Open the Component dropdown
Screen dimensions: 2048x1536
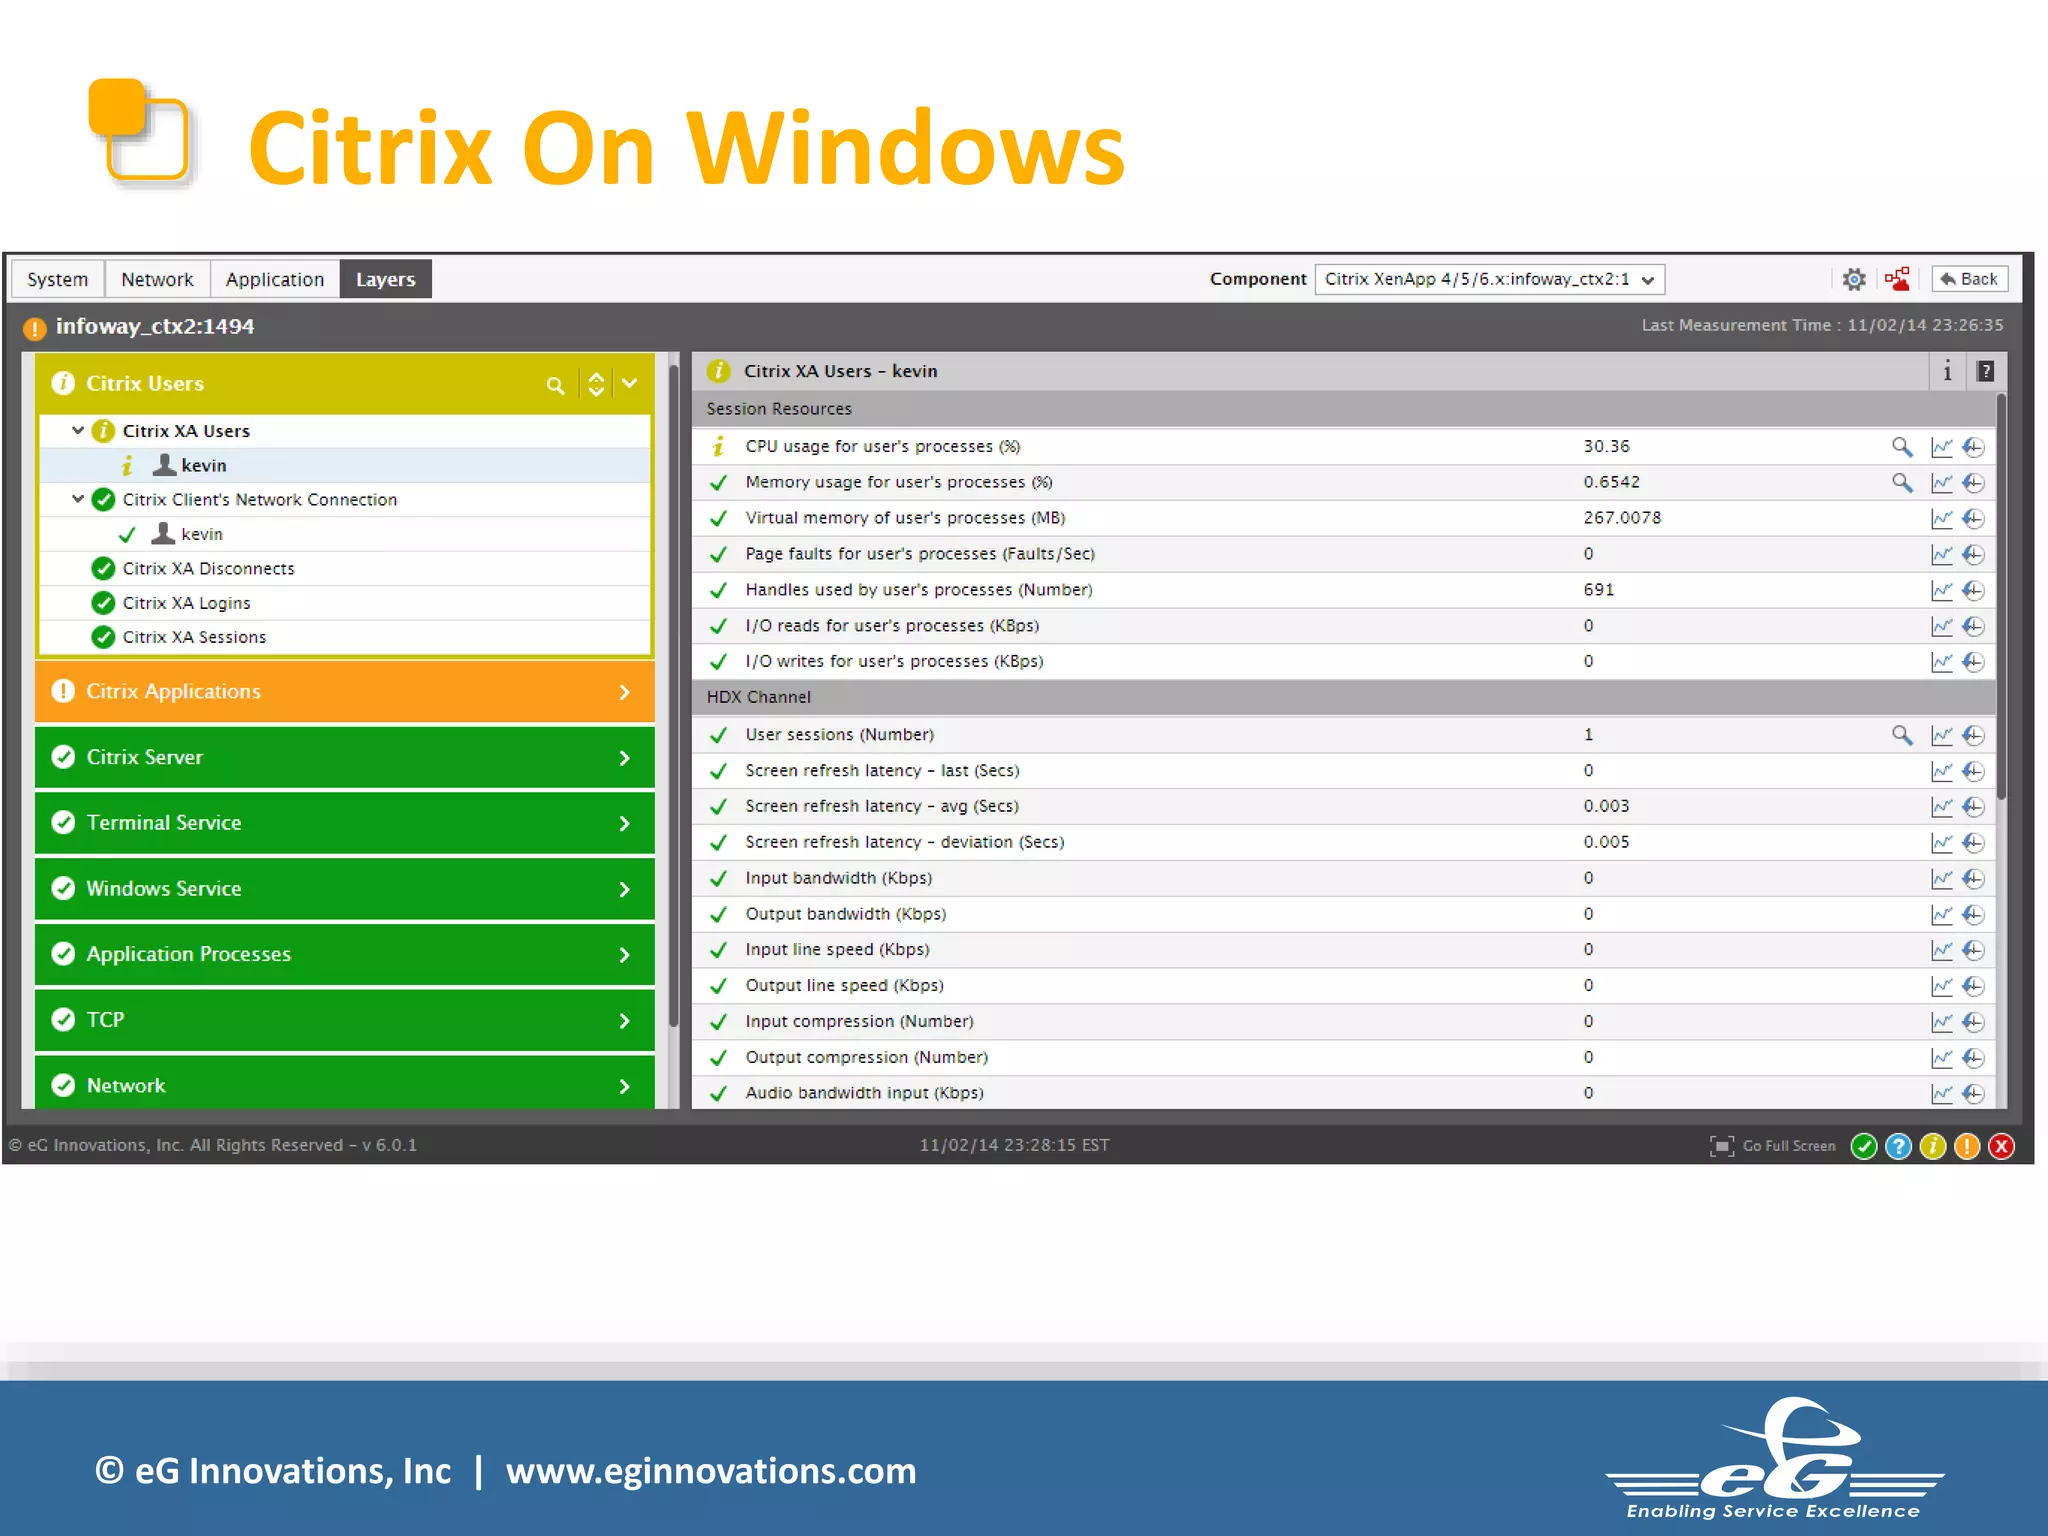point(1490,279)
